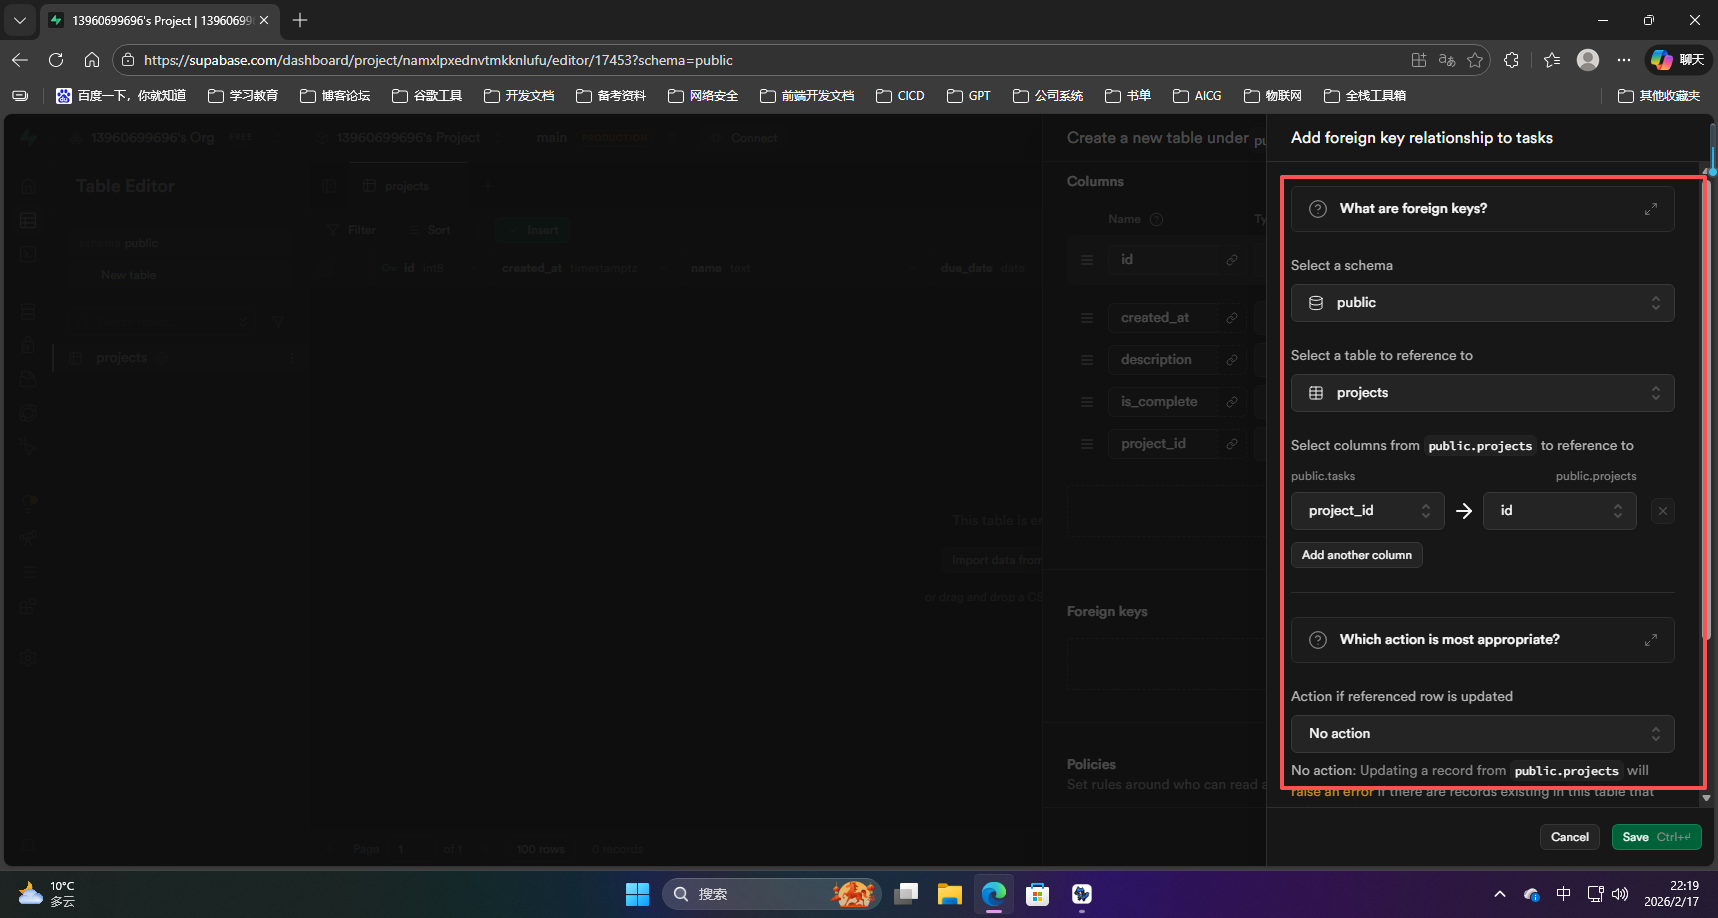
Task: View site information lock icon
Action: click(128, 60)
